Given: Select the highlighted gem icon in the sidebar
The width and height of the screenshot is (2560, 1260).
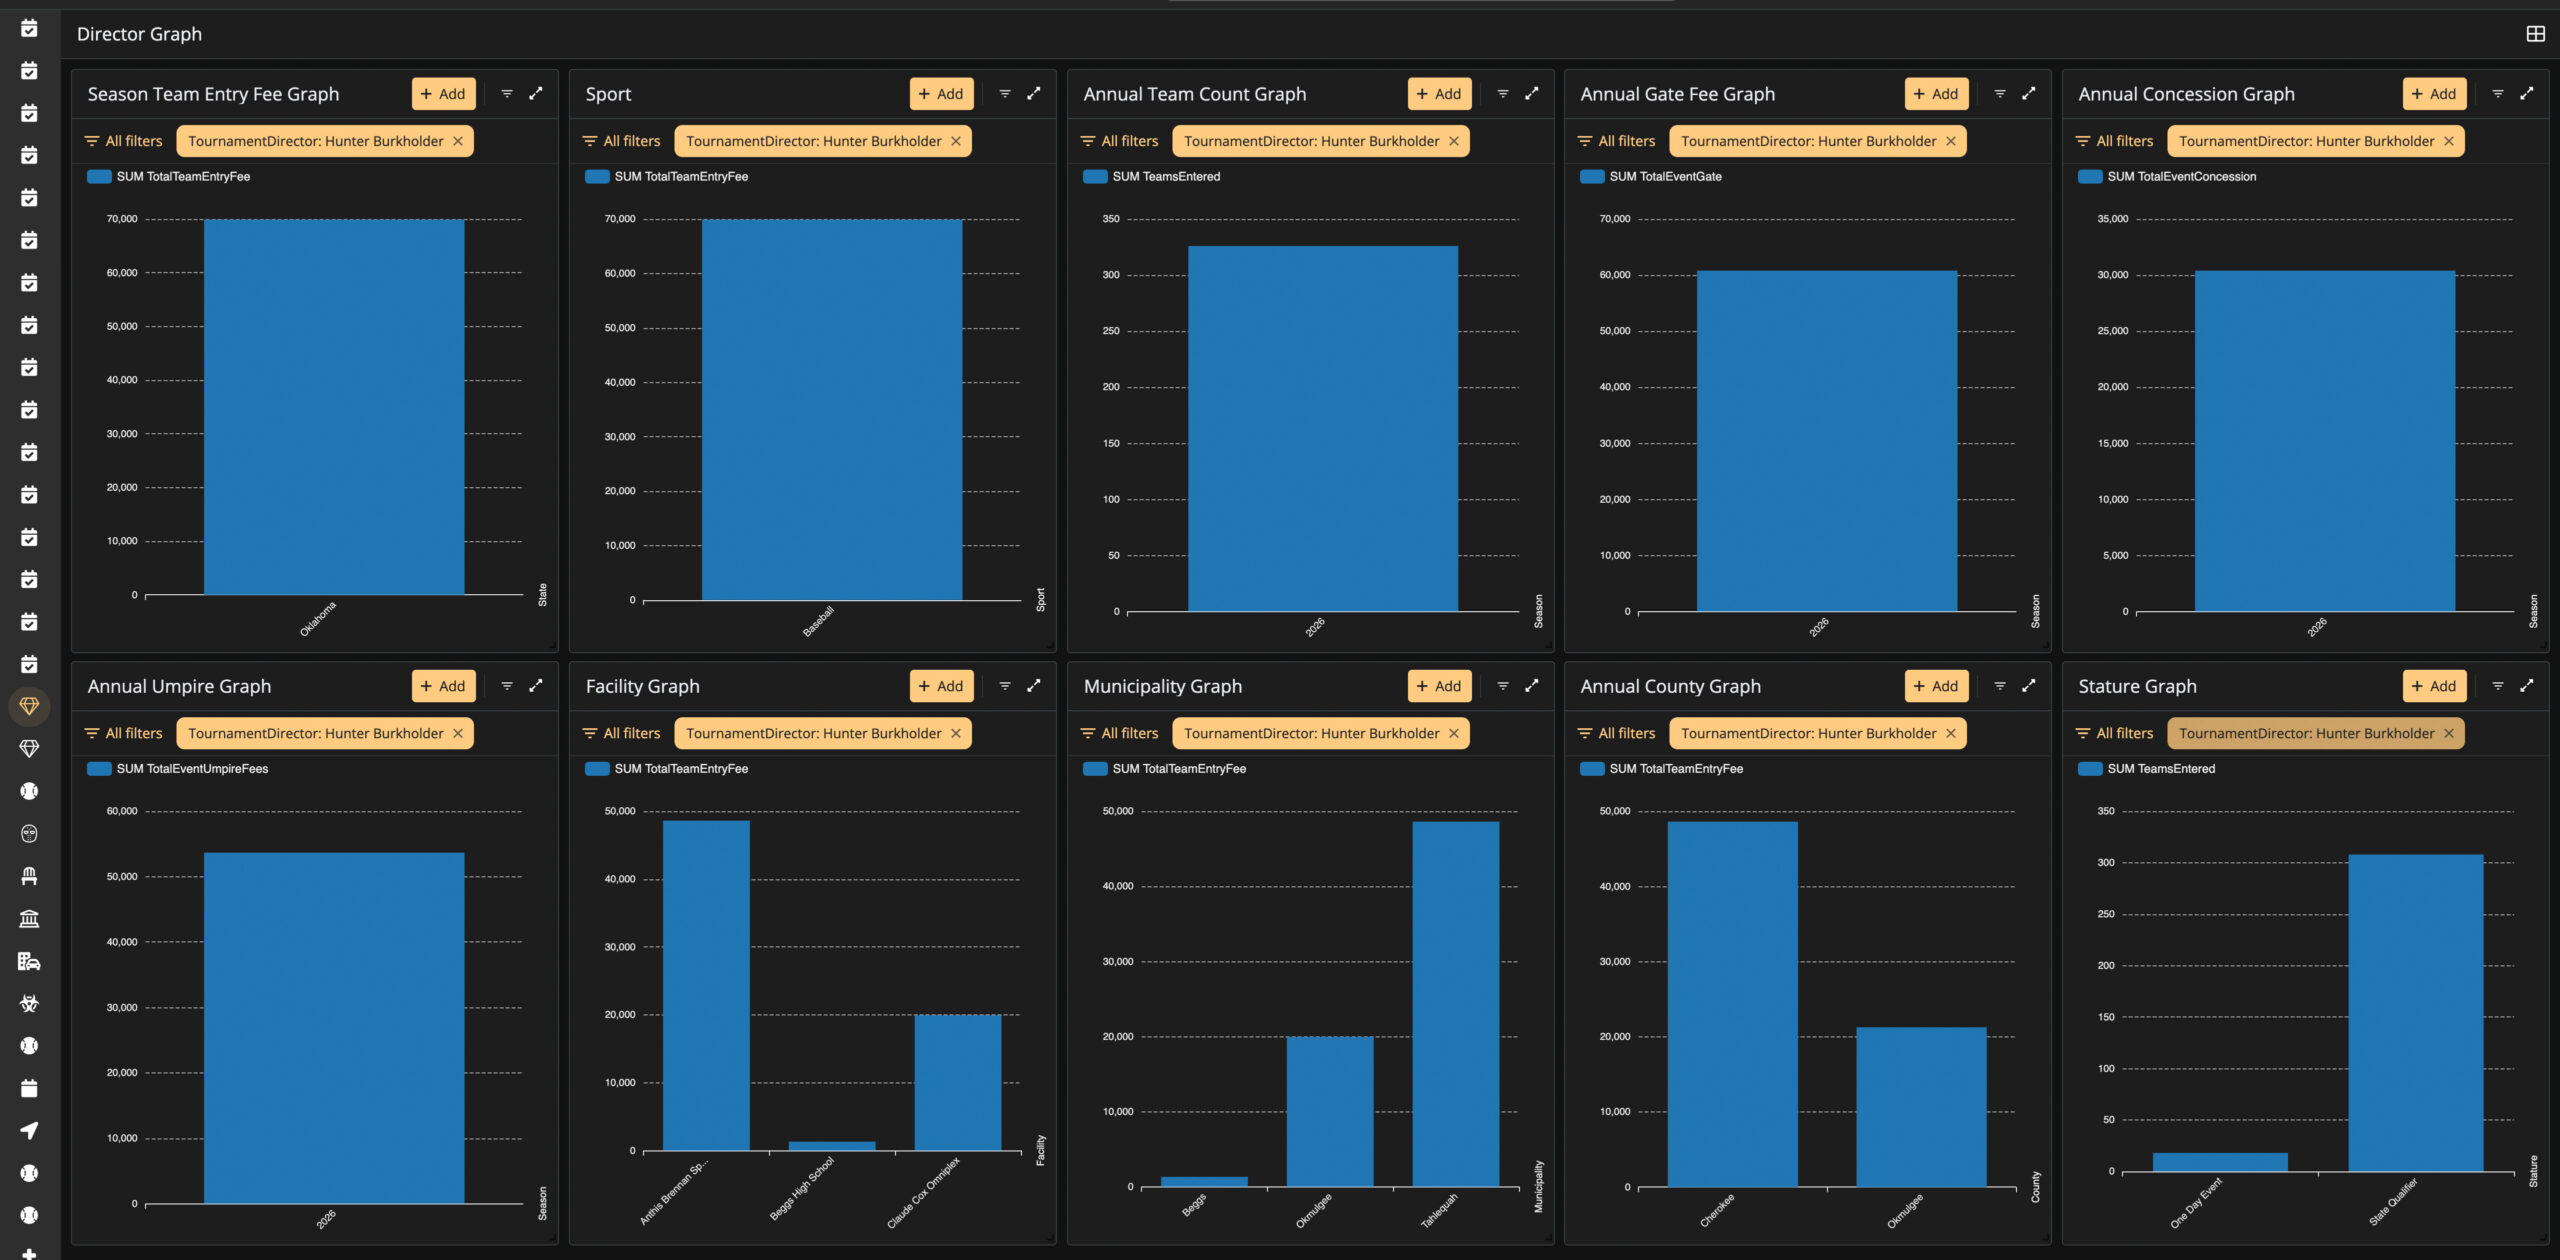Looking at the screenshot, I should click(29, 707).
